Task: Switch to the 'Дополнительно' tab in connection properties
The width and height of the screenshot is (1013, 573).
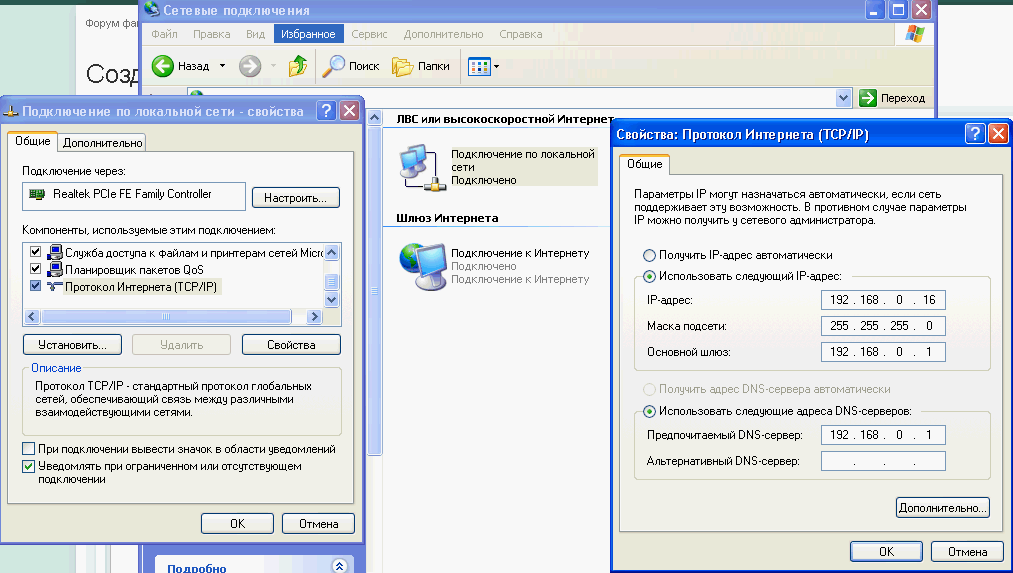Action: 103,143
